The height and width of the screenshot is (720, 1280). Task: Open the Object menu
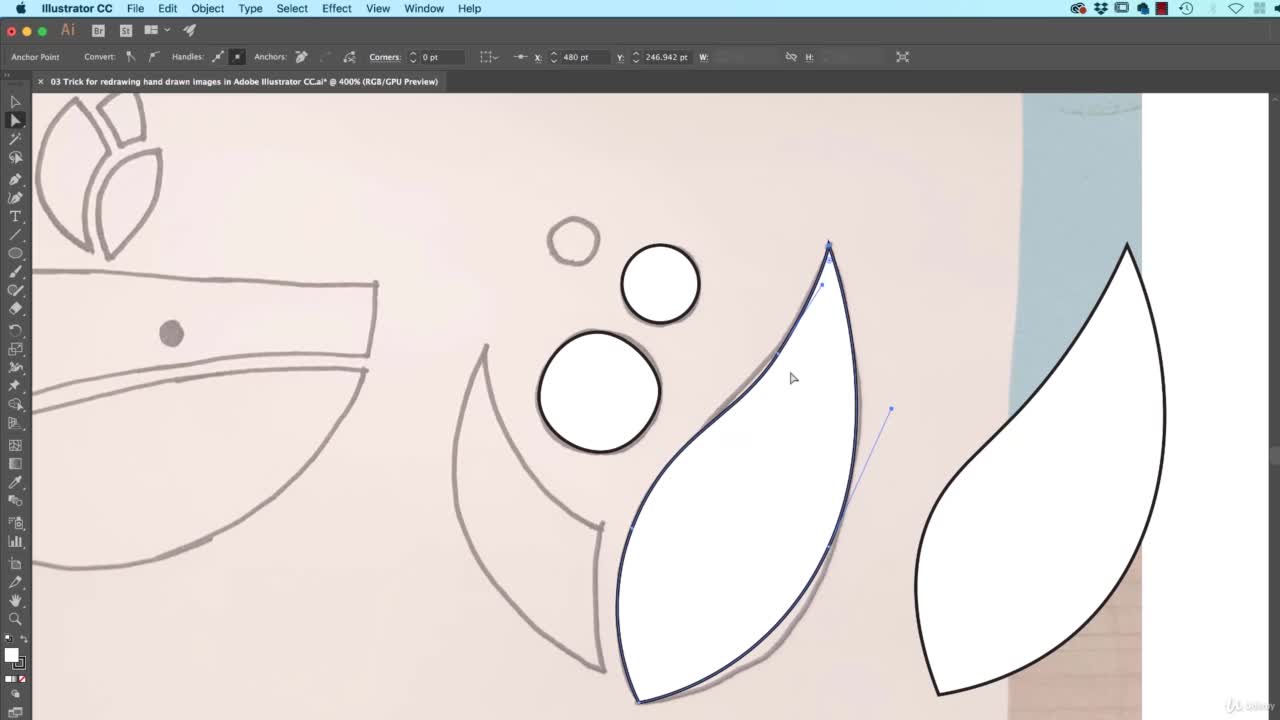(x=208, y=8)
